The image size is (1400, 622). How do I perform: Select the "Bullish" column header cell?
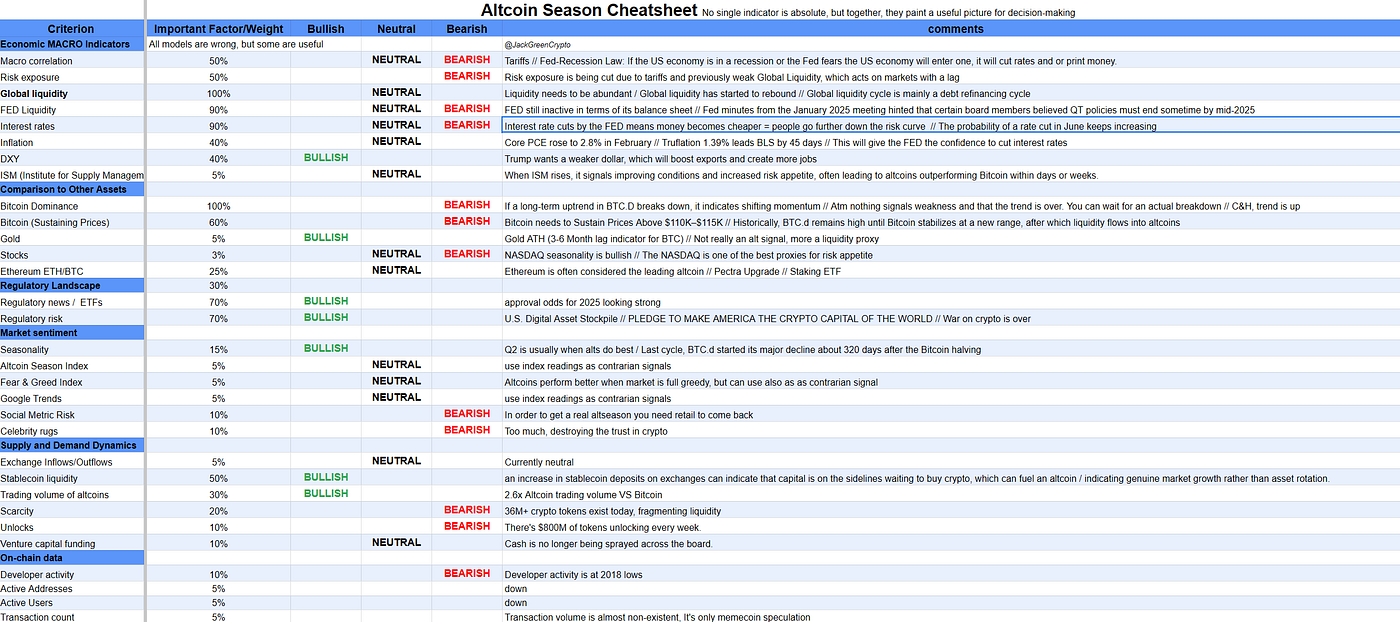coord(326,29)
